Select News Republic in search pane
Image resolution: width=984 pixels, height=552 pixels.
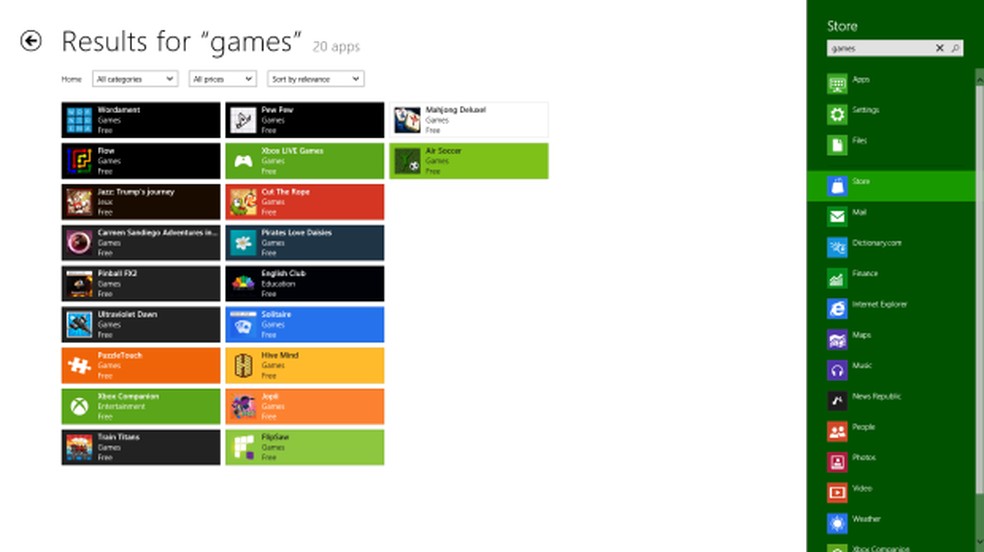tap(891, 400)
